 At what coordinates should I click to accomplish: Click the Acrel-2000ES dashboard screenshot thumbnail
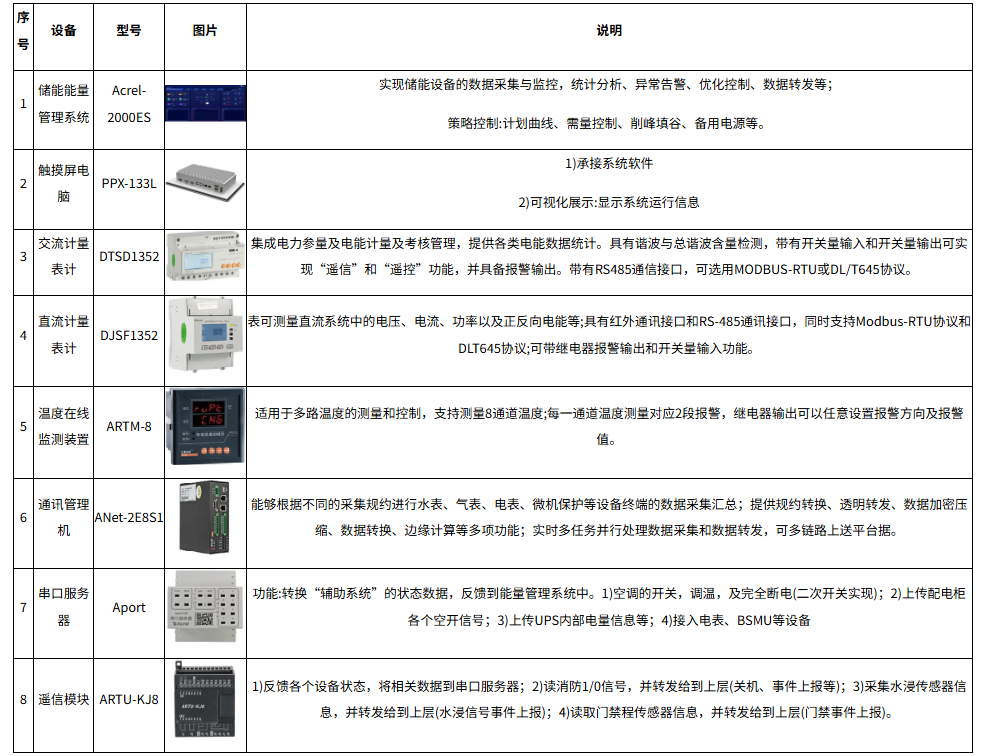pos(205,103)
